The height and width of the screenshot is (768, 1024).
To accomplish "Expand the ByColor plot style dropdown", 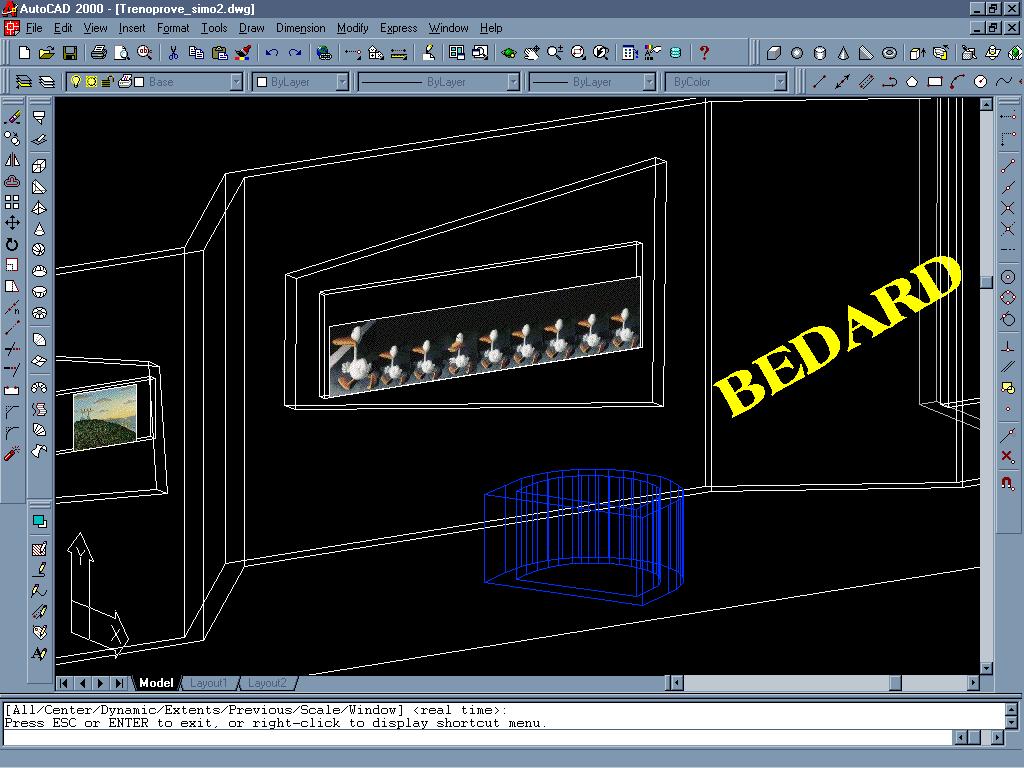I will pyautogui.click(x=780, y=82).
